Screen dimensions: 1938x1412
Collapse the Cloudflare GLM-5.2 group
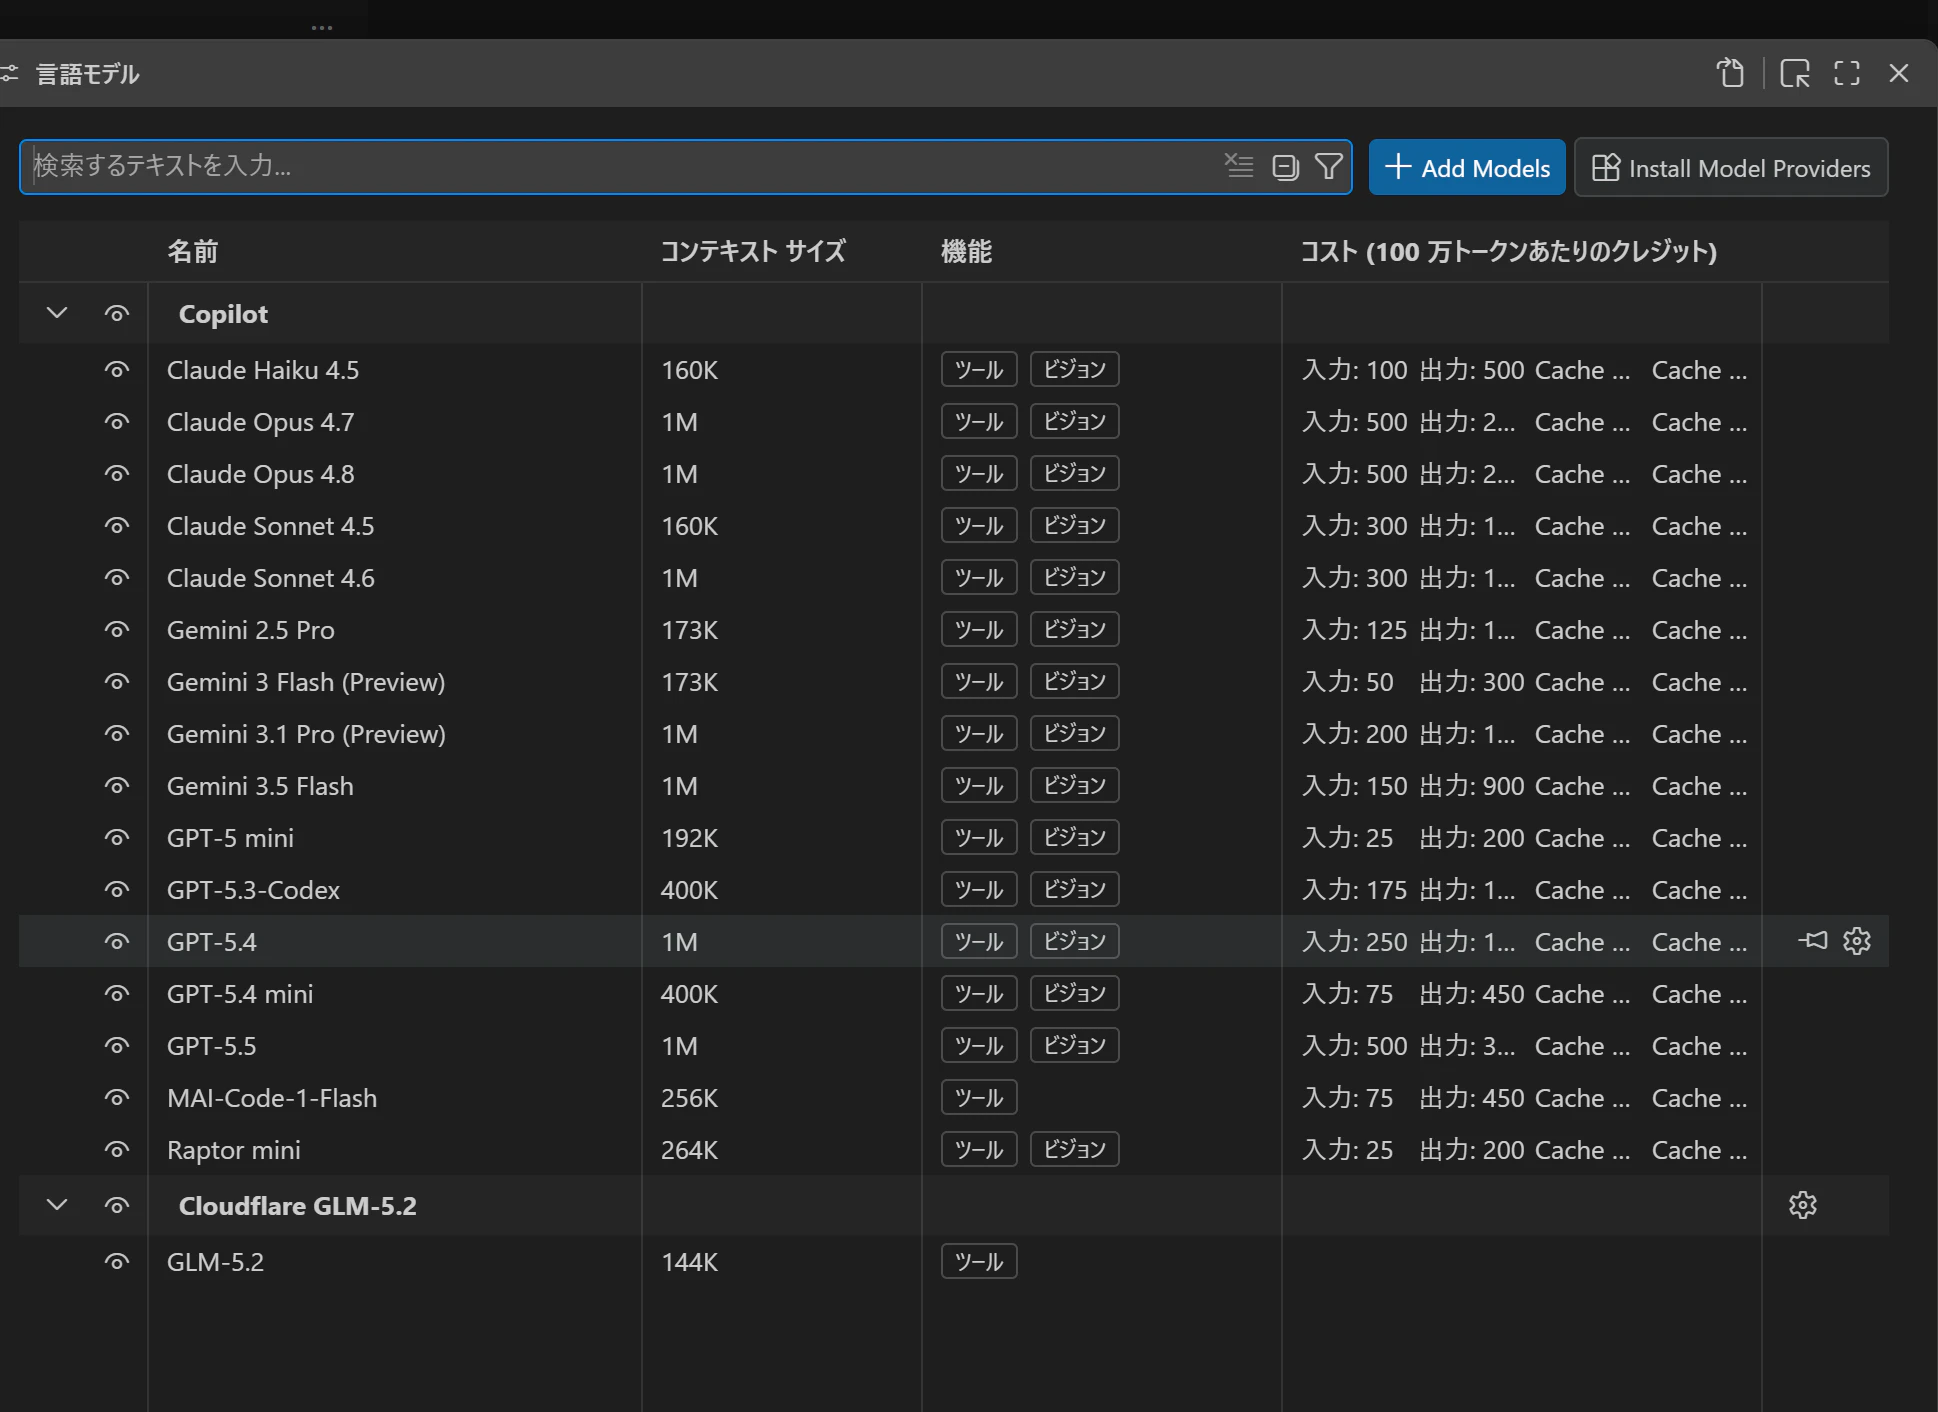click(57, 1205)
